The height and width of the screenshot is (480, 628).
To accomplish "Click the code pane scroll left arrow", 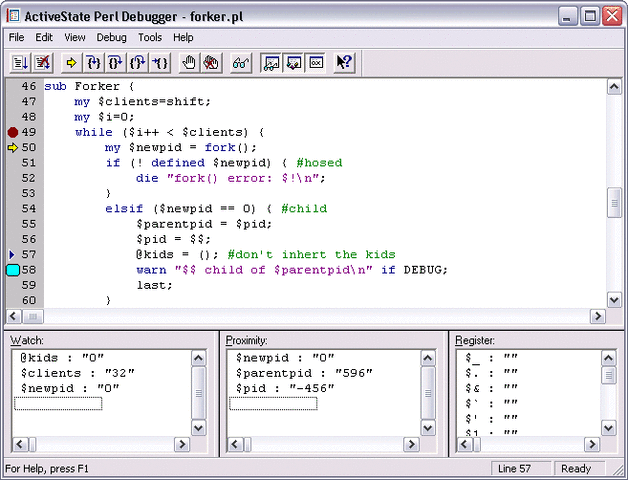I will [x=13, y=316].
